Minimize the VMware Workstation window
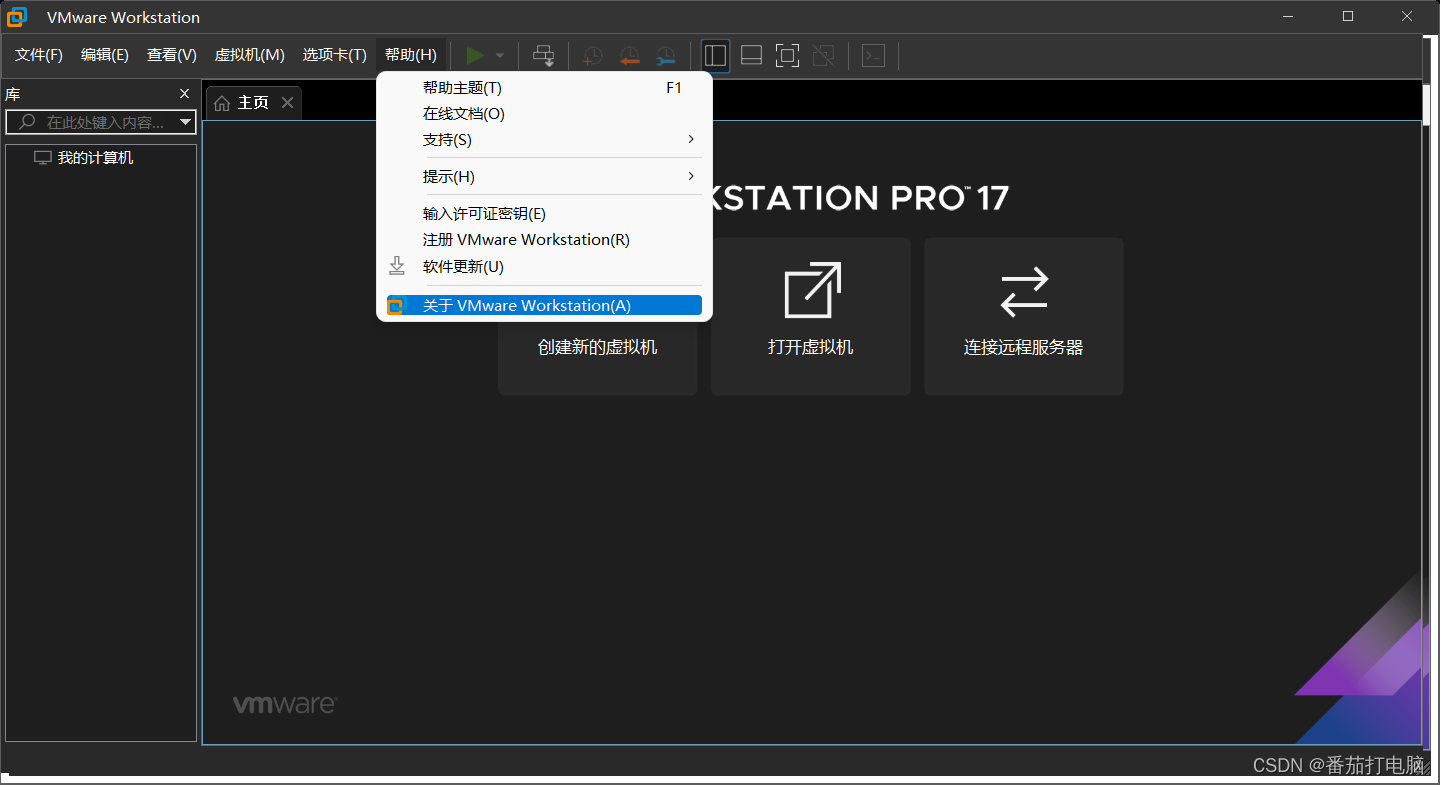 [x=1290, y=16]
